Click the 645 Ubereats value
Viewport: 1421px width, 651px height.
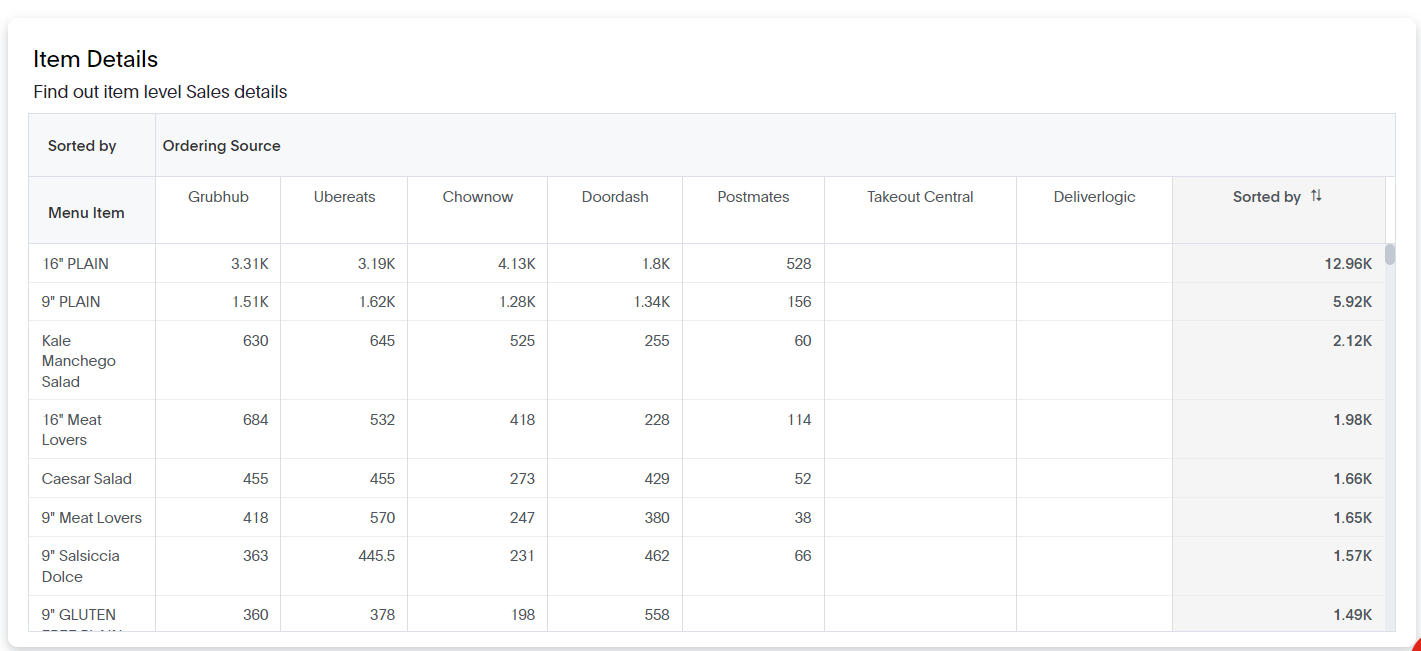coord(382,341)
